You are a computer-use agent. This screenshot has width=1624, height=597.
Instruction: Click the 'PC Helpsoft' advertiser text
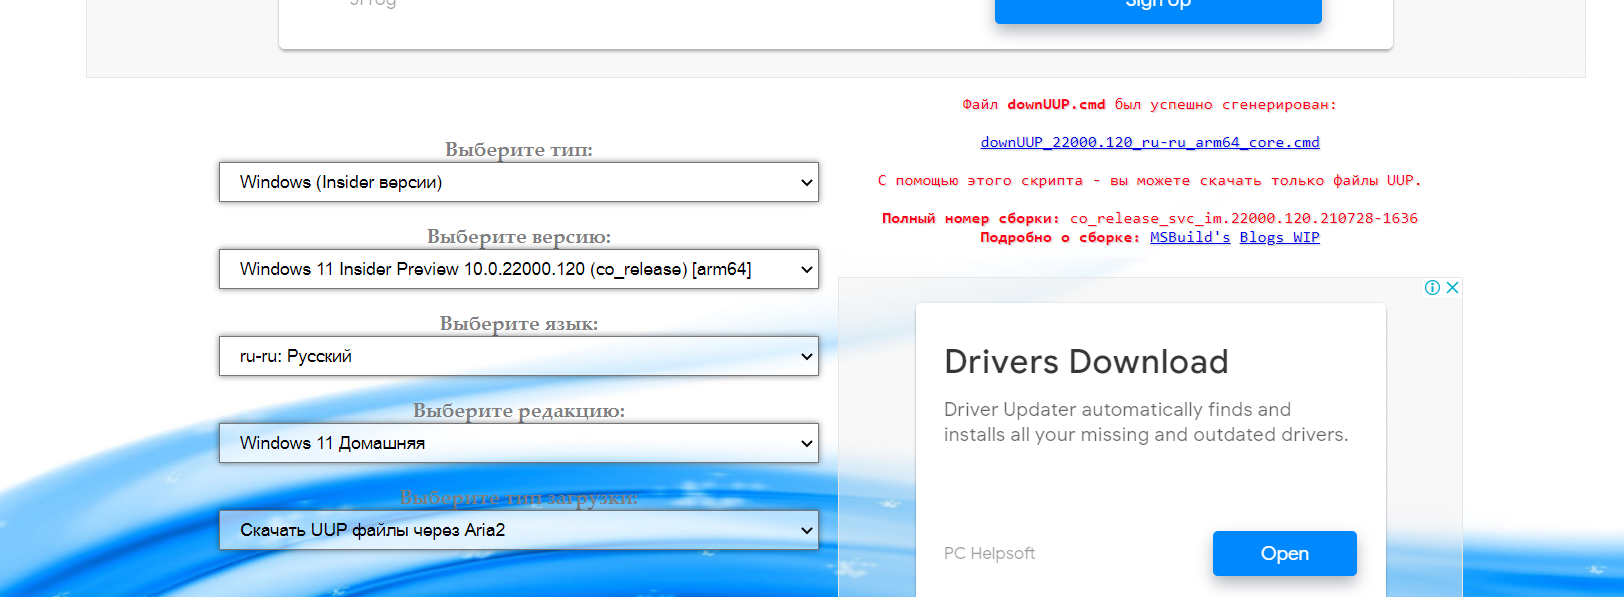coord(989,553)
